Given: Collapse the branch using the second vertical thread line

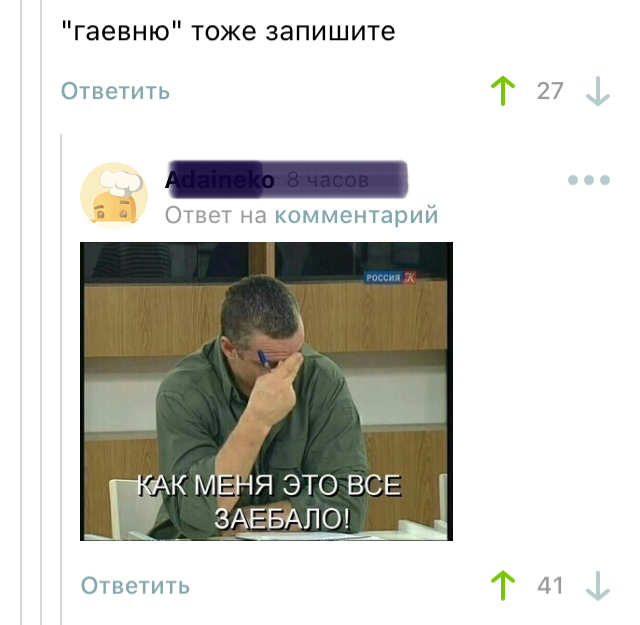Looking at the screenshot, I should (x=41, y=312).
